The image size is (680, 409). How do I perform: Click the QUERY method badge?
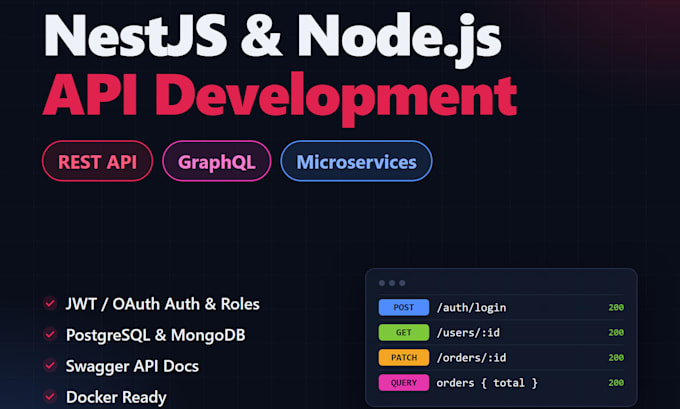tap(404, 383)
